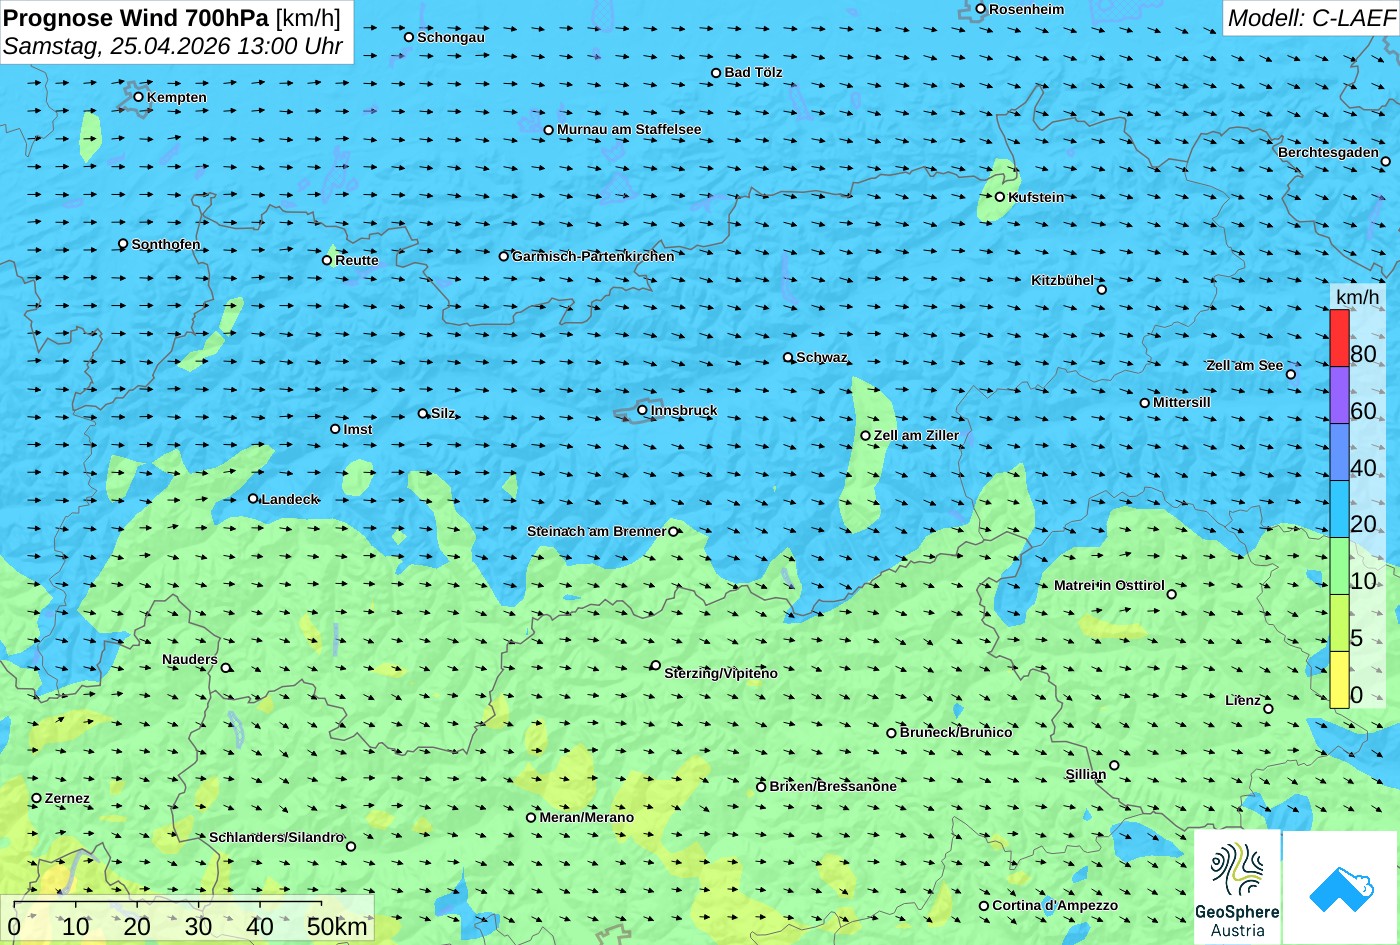Click the Berchtesgaden marker dot

(x=1385, y=161)
